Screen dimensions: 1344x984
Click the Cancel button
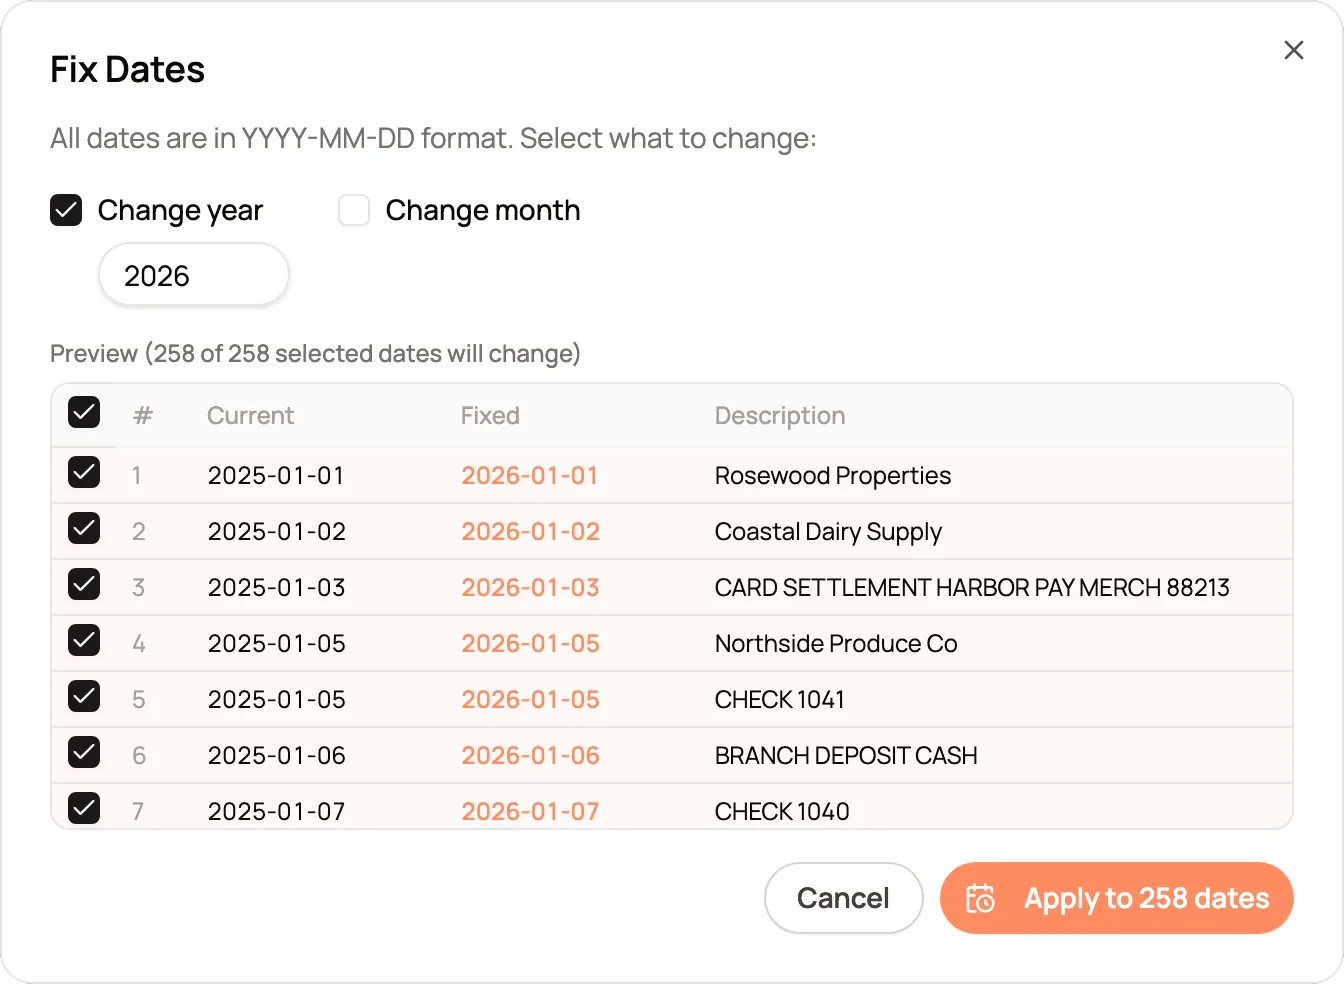[843, 898]
